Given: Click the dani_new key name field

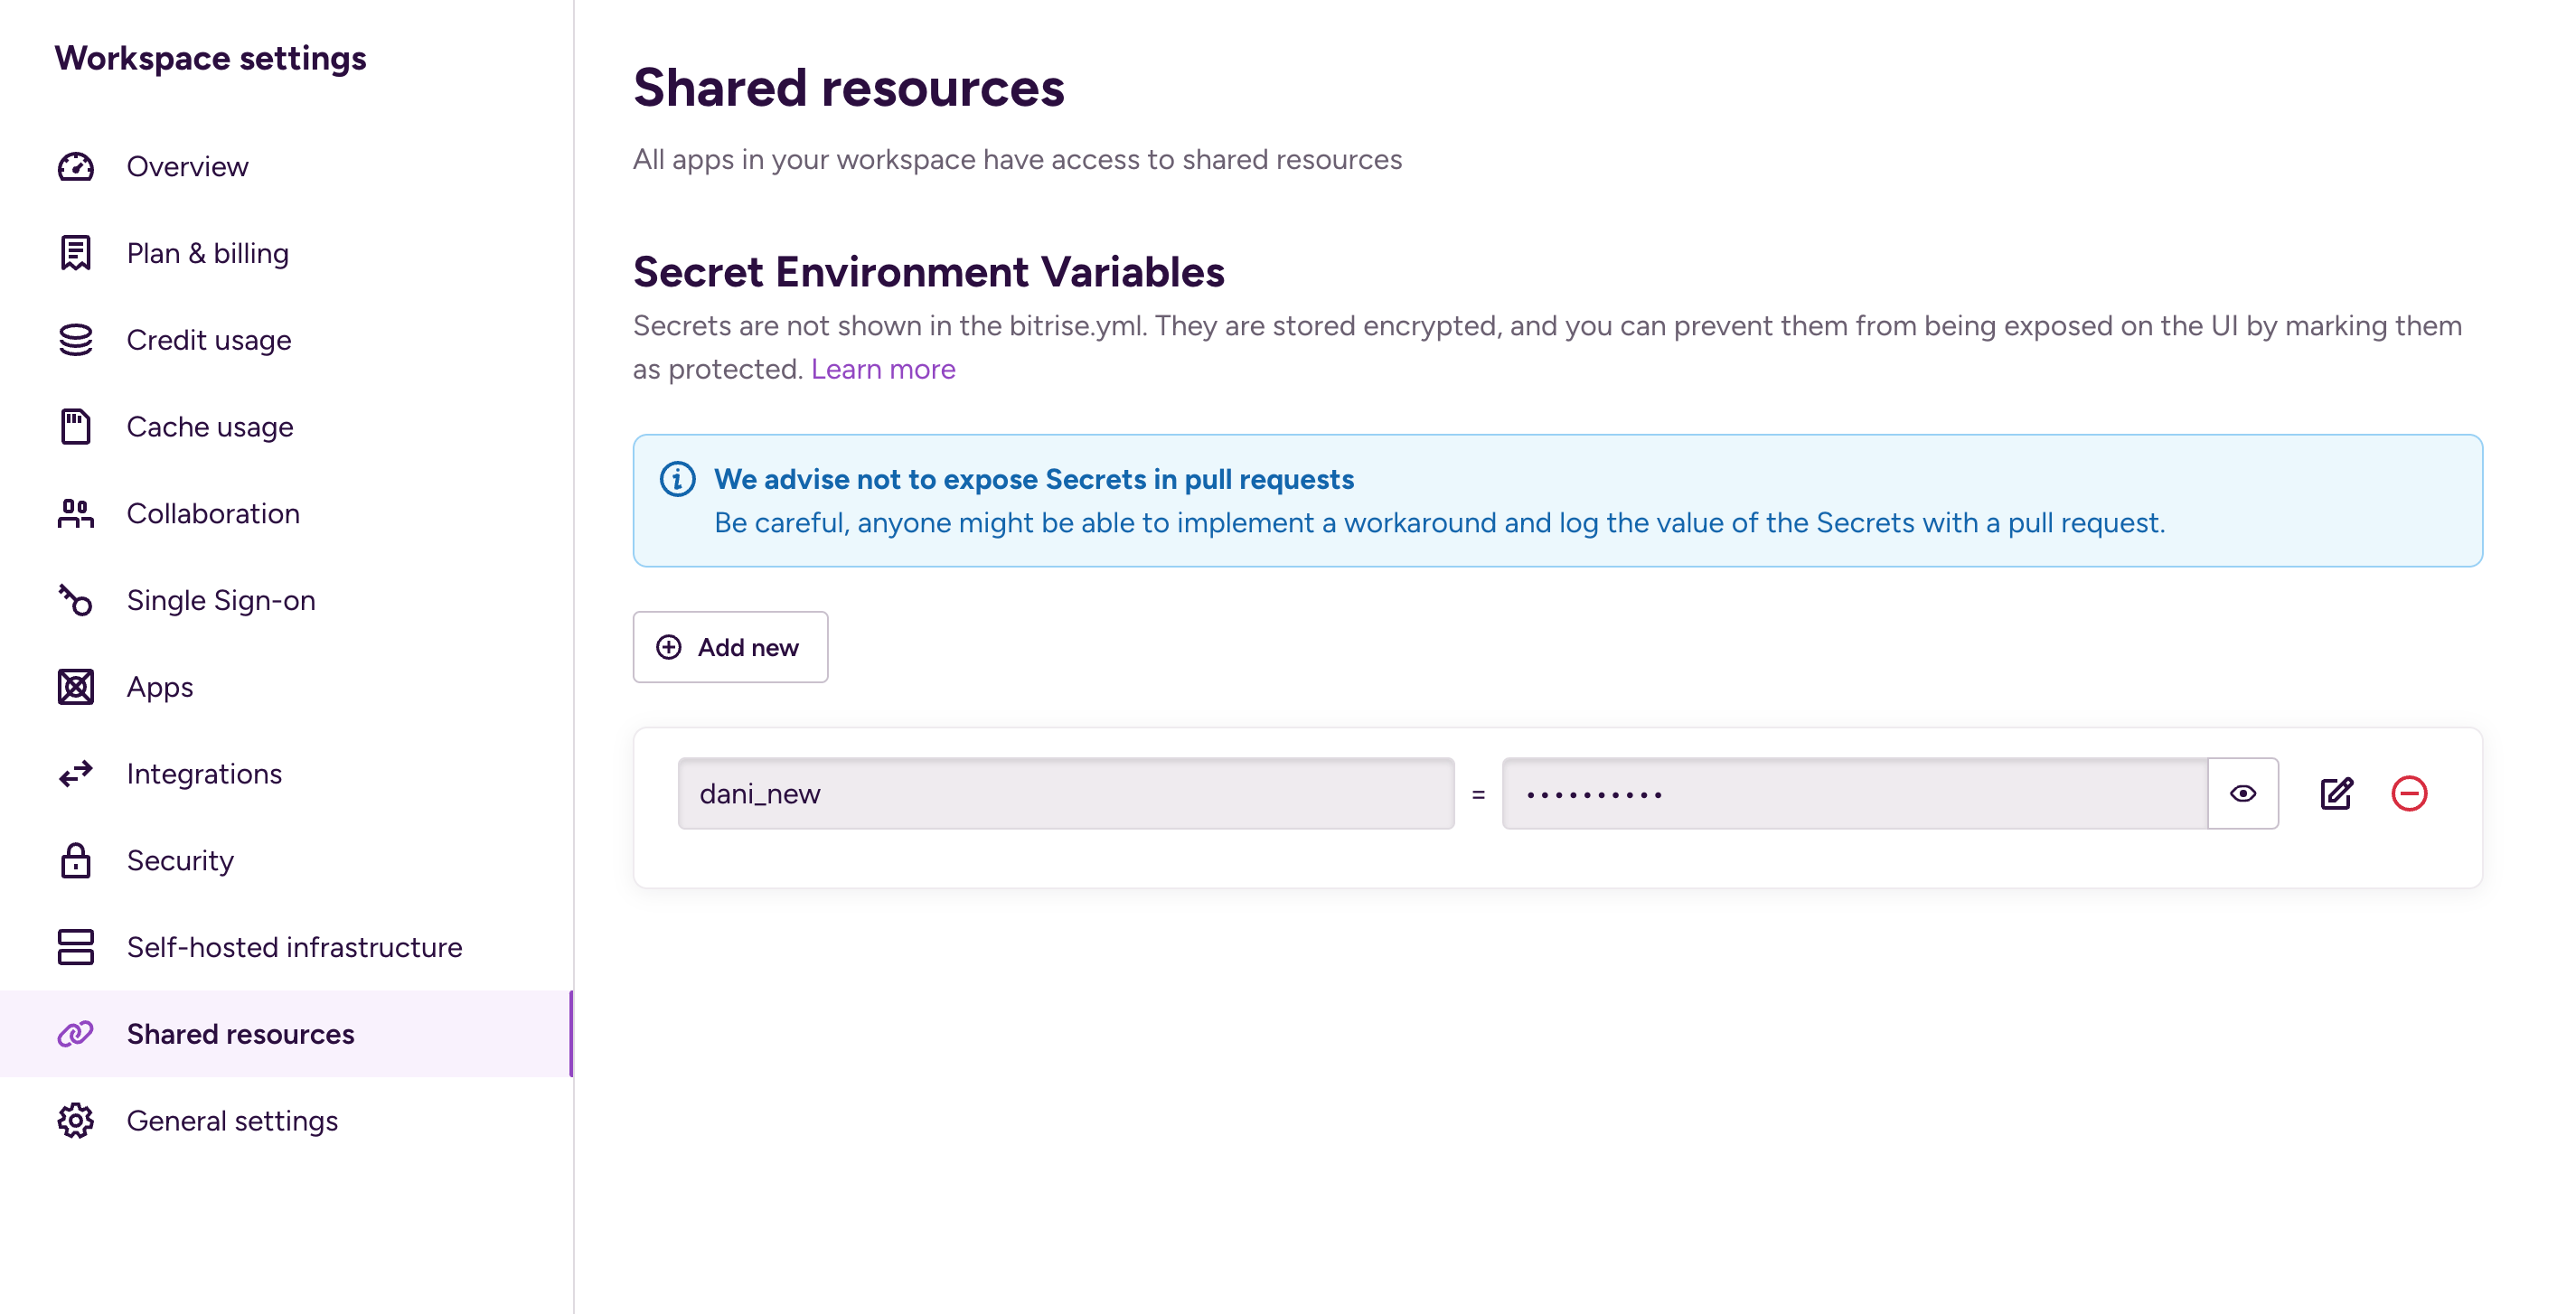Looking at the screenshot, I should (1065, 793).
